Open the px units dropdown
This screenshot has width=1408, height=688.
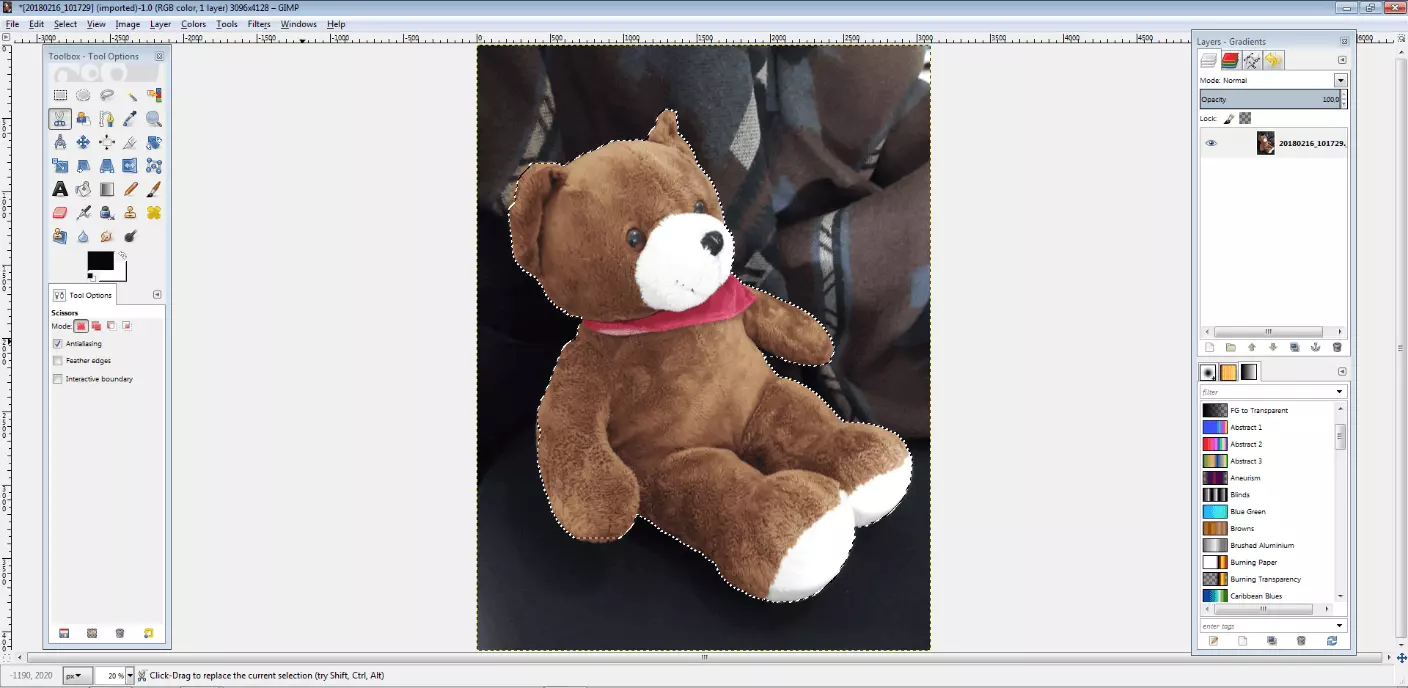pyautogui.click(x=78, y=676)
